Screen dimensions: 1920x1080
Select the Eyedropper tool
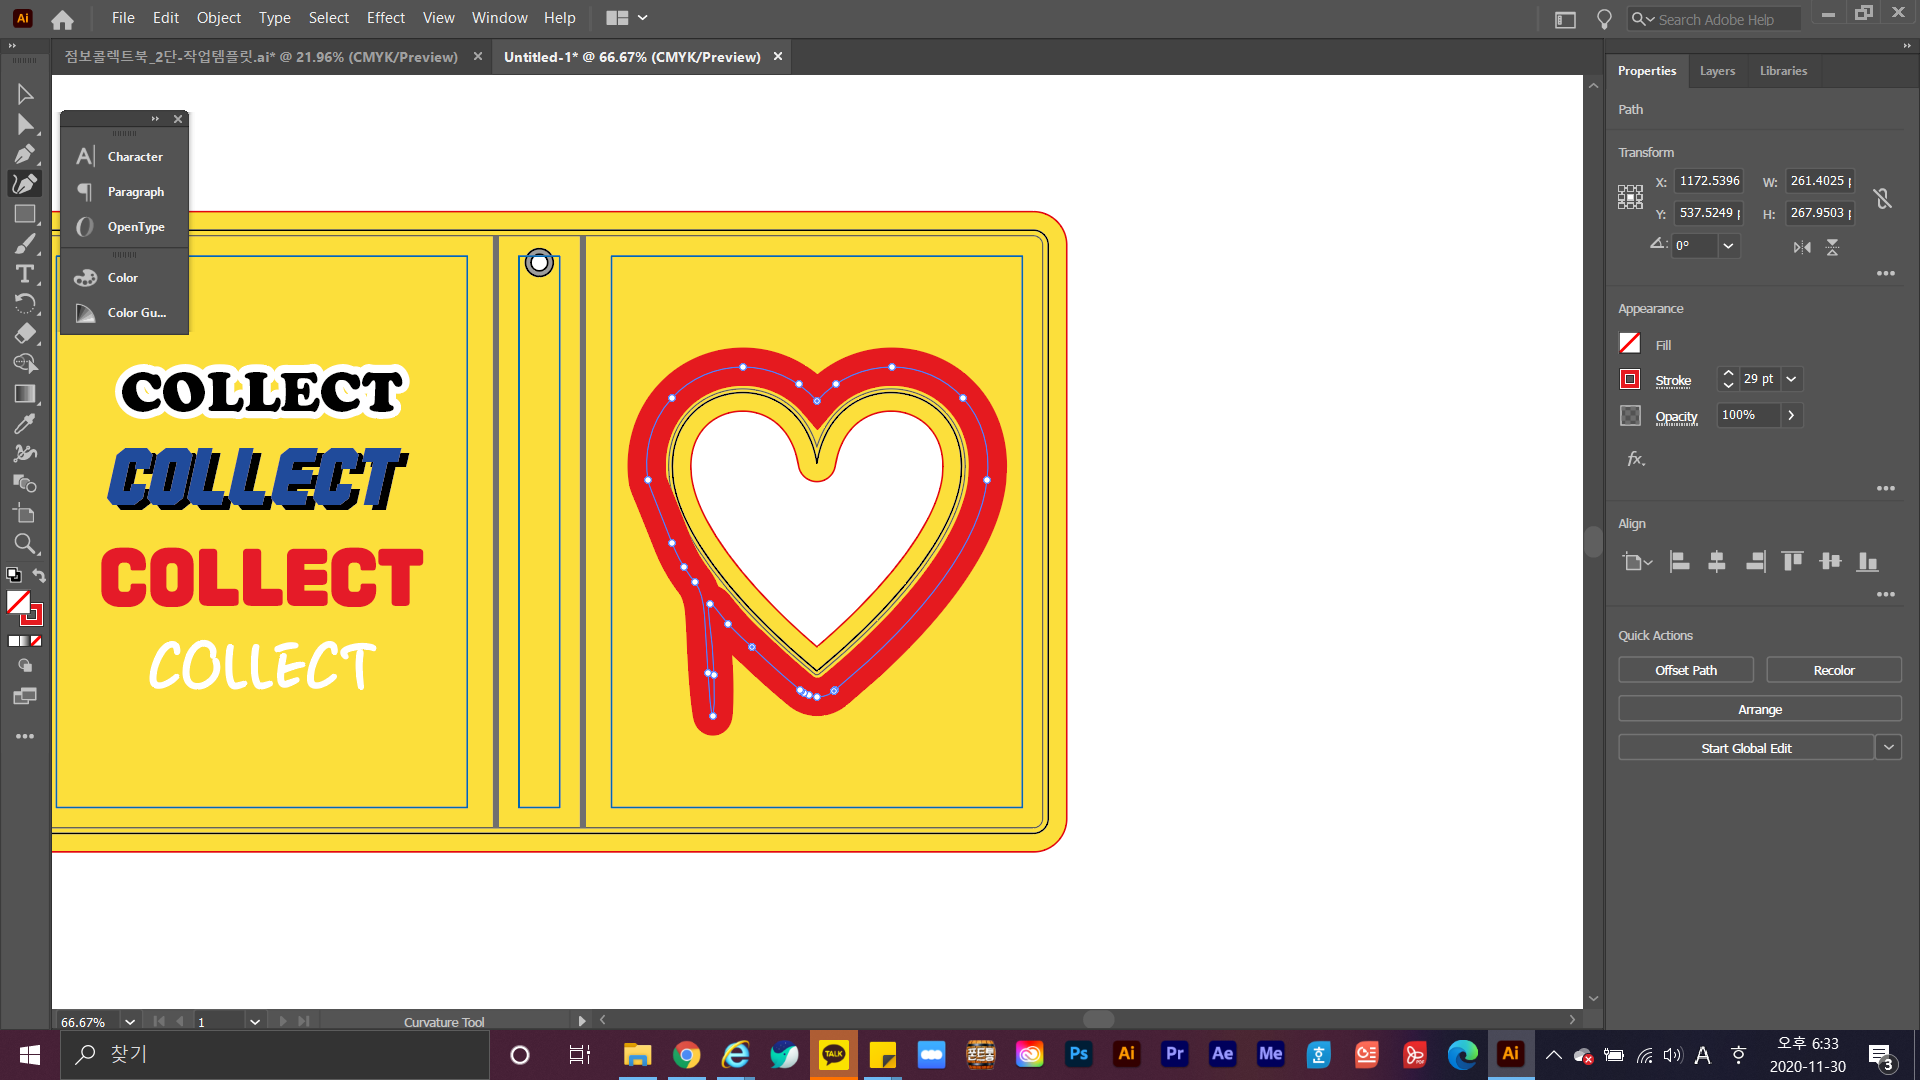(x=24, y=424)
